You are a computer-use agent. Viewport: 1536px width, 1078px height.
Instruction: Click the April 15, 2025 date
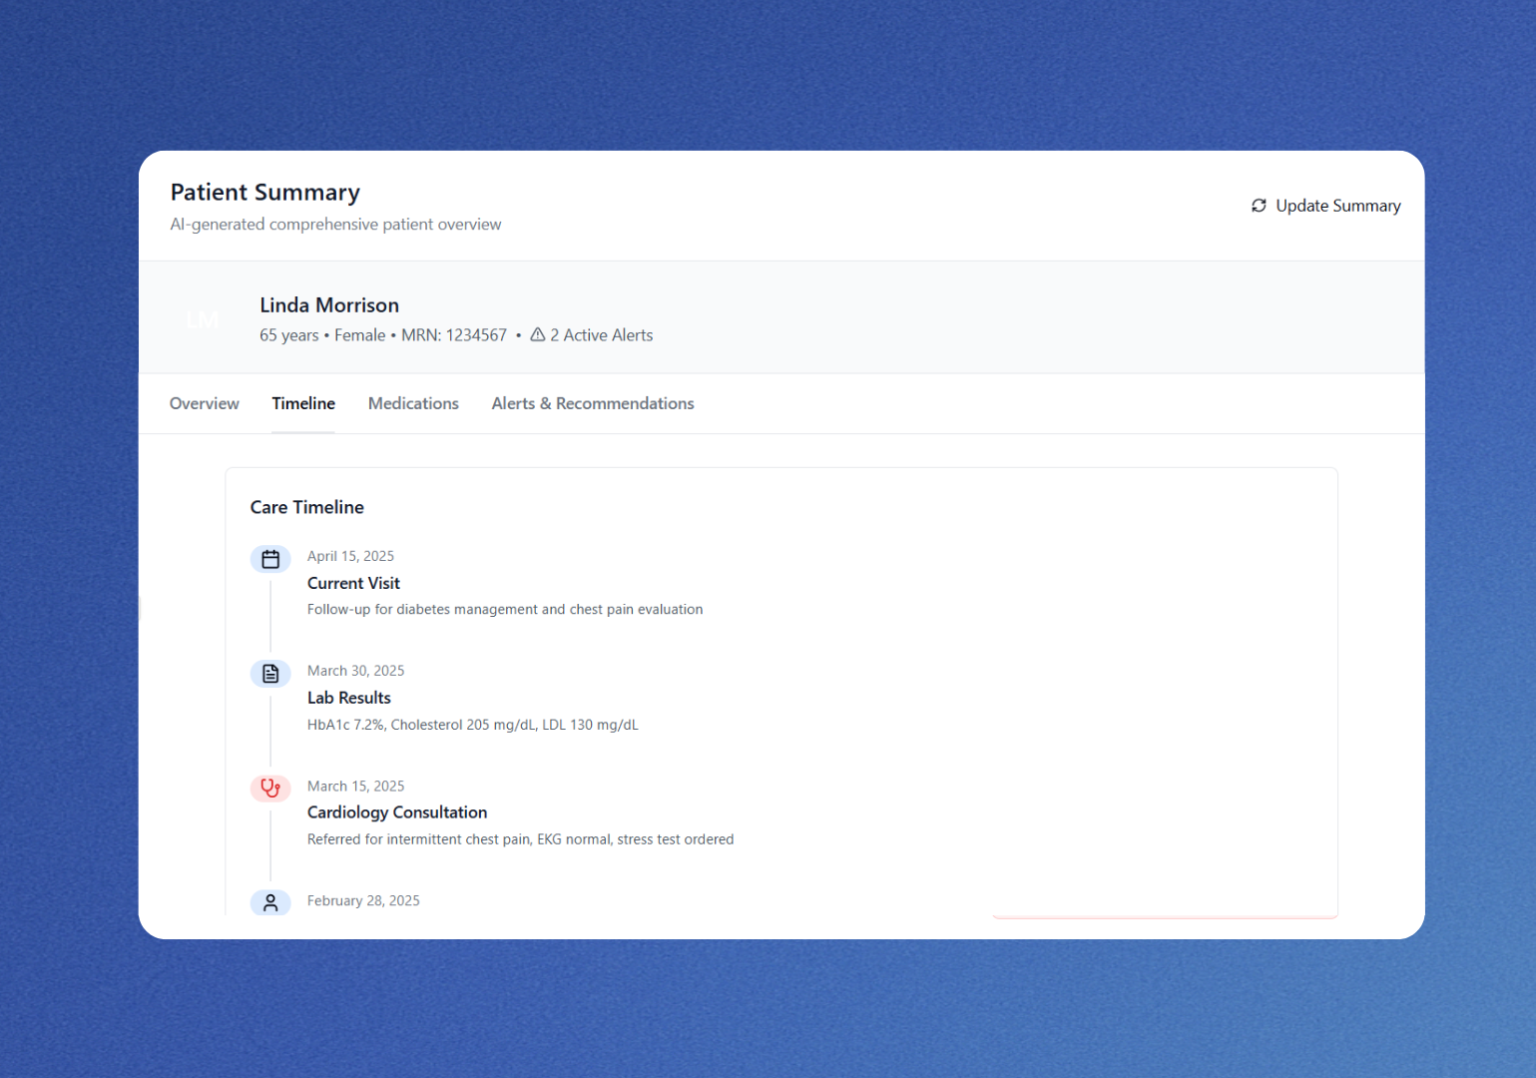click(350, 556)
